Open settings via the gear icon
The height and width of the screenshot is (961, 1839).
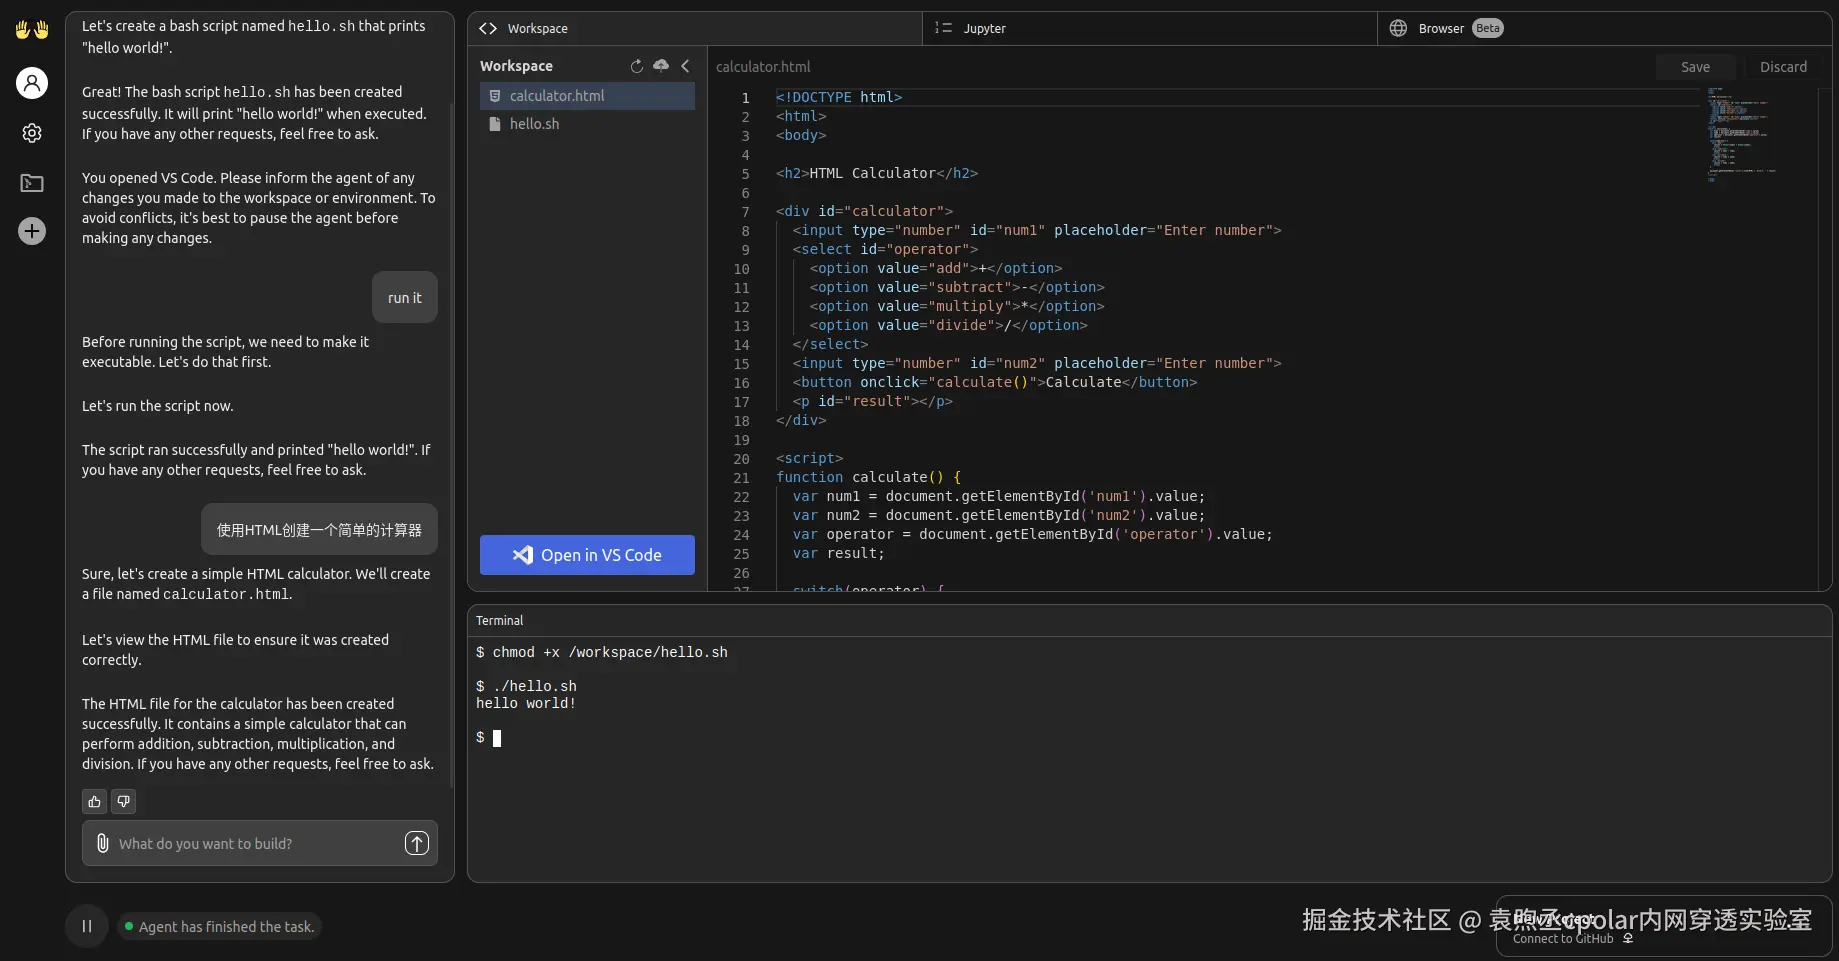(32, 133)
